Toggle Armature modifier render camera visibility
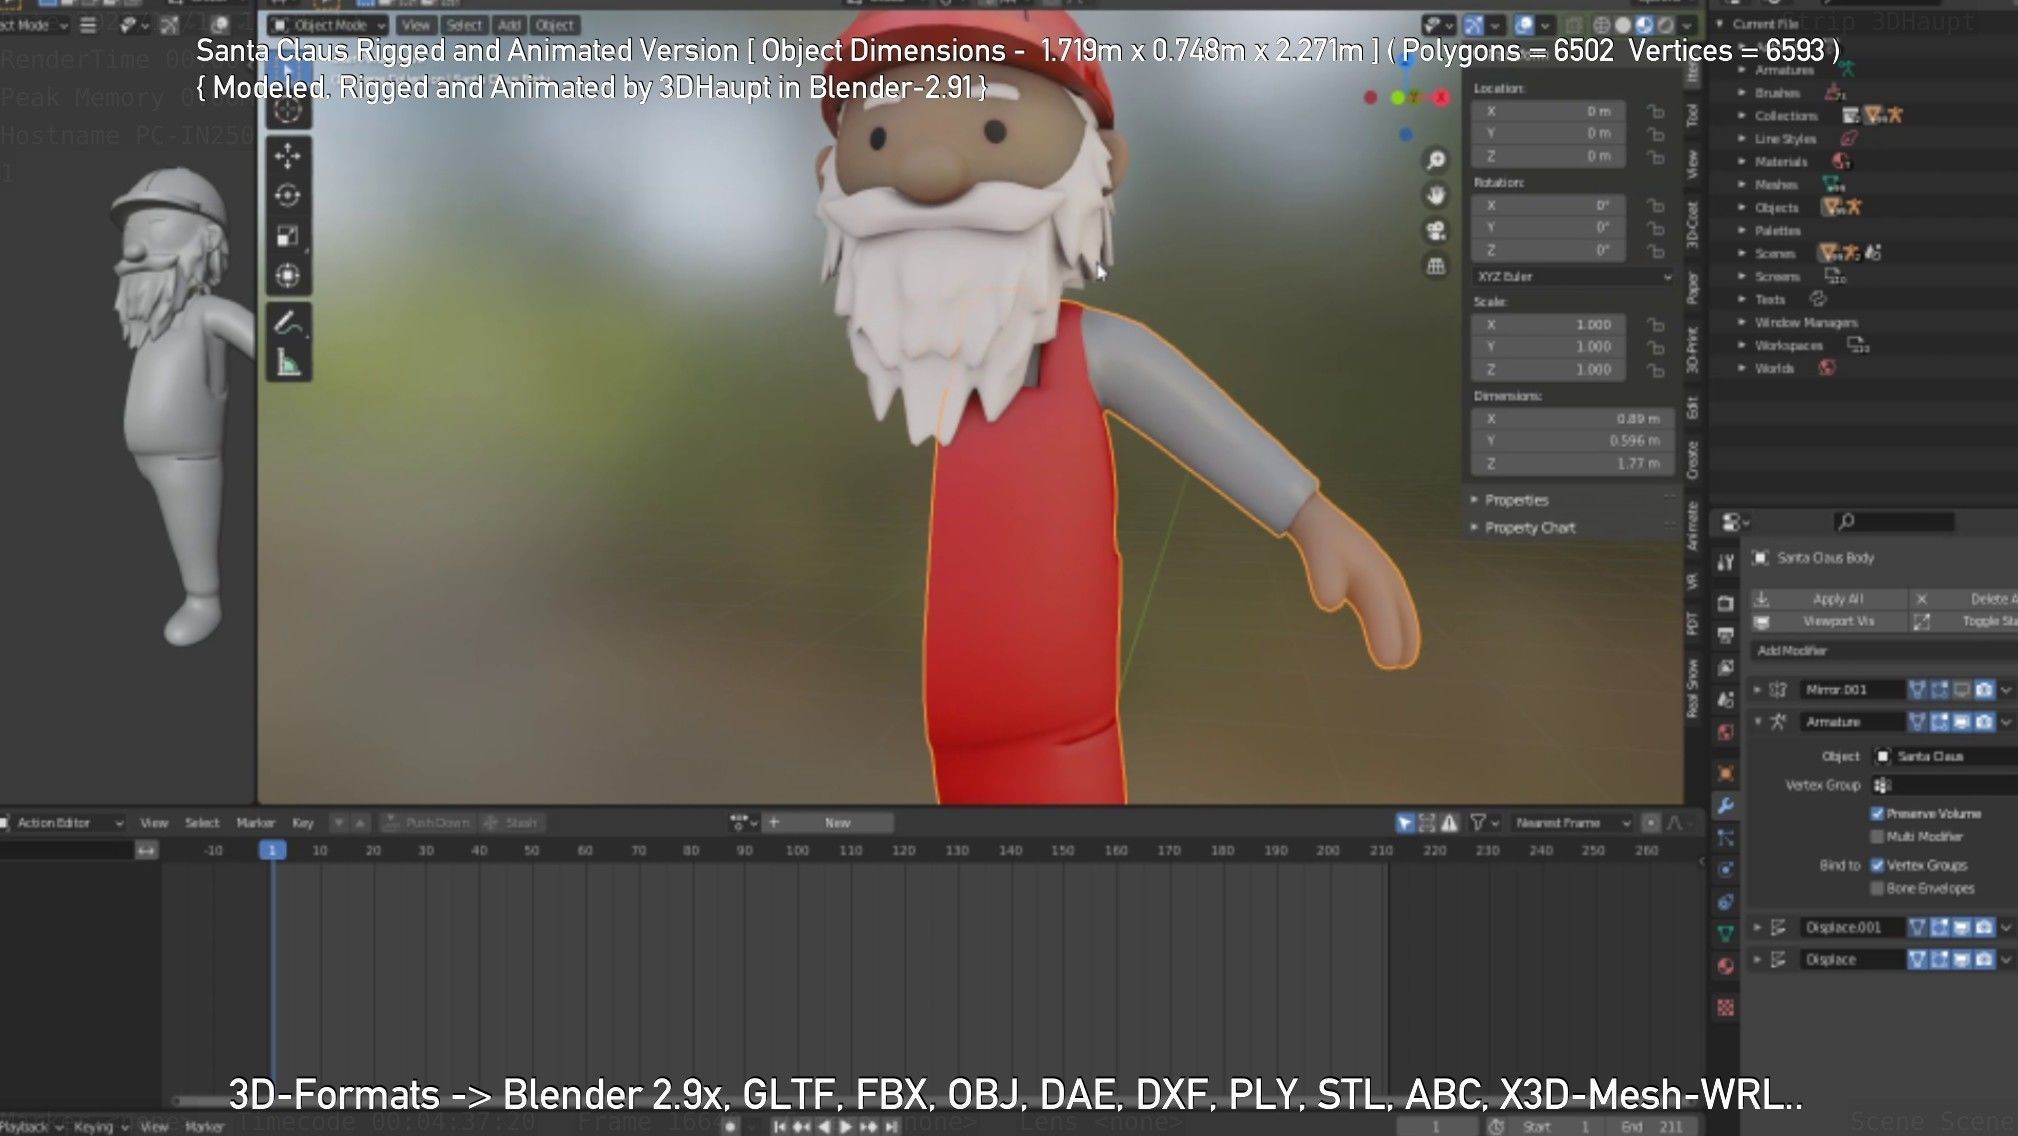This screenshot has width=2018, height=1136. point(1984,722)
